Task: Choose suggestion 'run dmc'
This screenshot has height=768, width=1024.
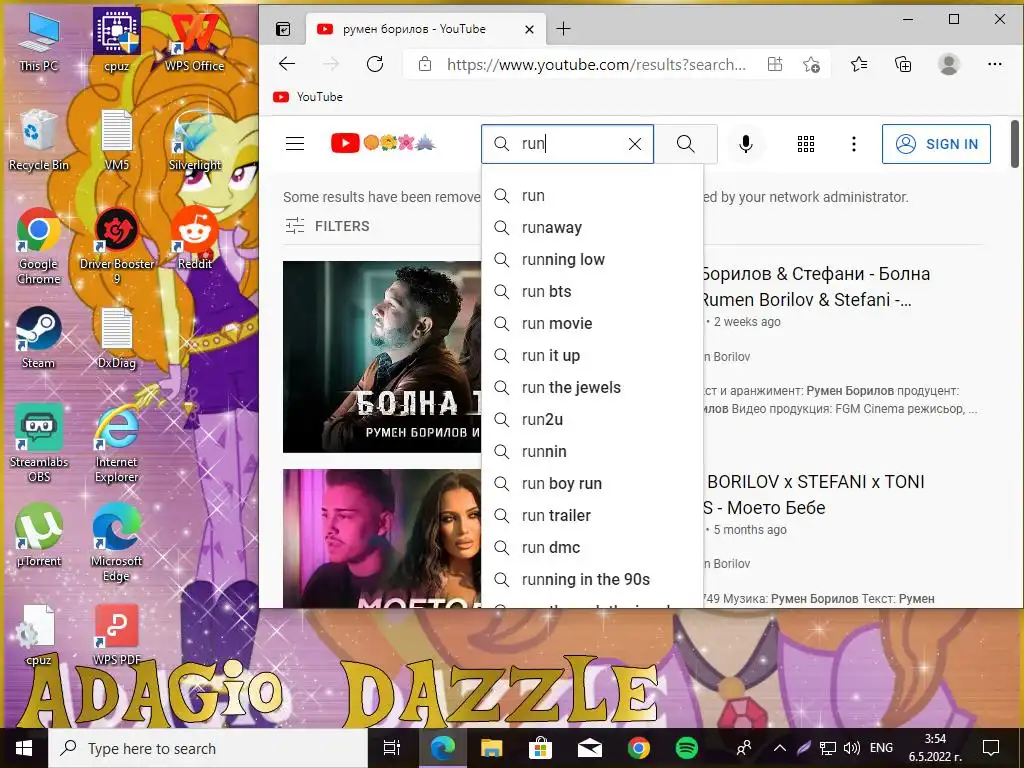Action: pyautogui.click(x=592, y=547)
